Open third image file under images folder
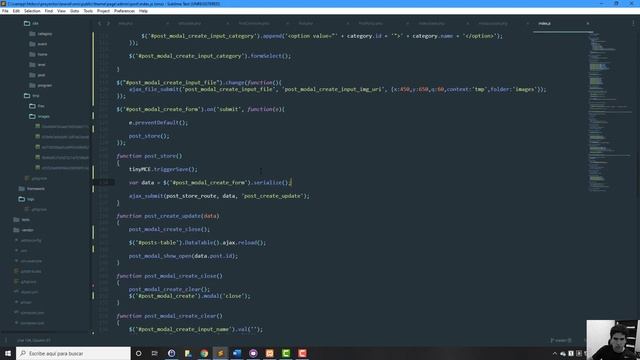Screen dimensions: 640x360 tap(62, 147)
